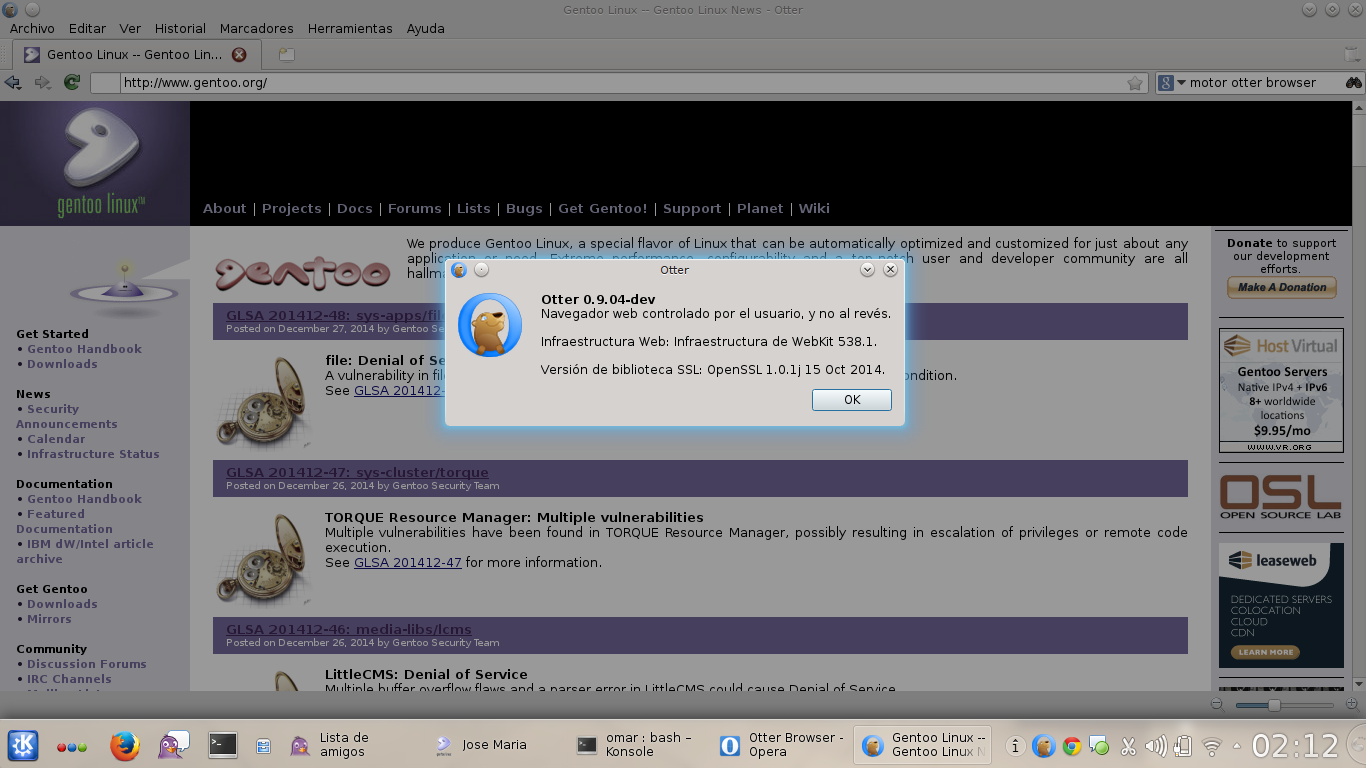Click the Host Virtual Gentoo Servers ad
Screen dimensions: 1366x768
tap(1281, 390)
